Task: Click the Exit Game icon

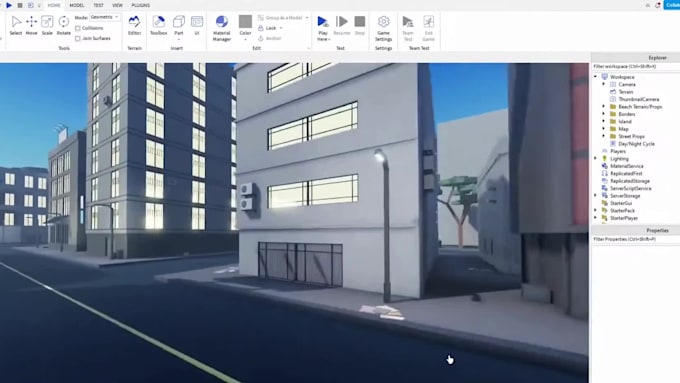Action: coord(428,22)
